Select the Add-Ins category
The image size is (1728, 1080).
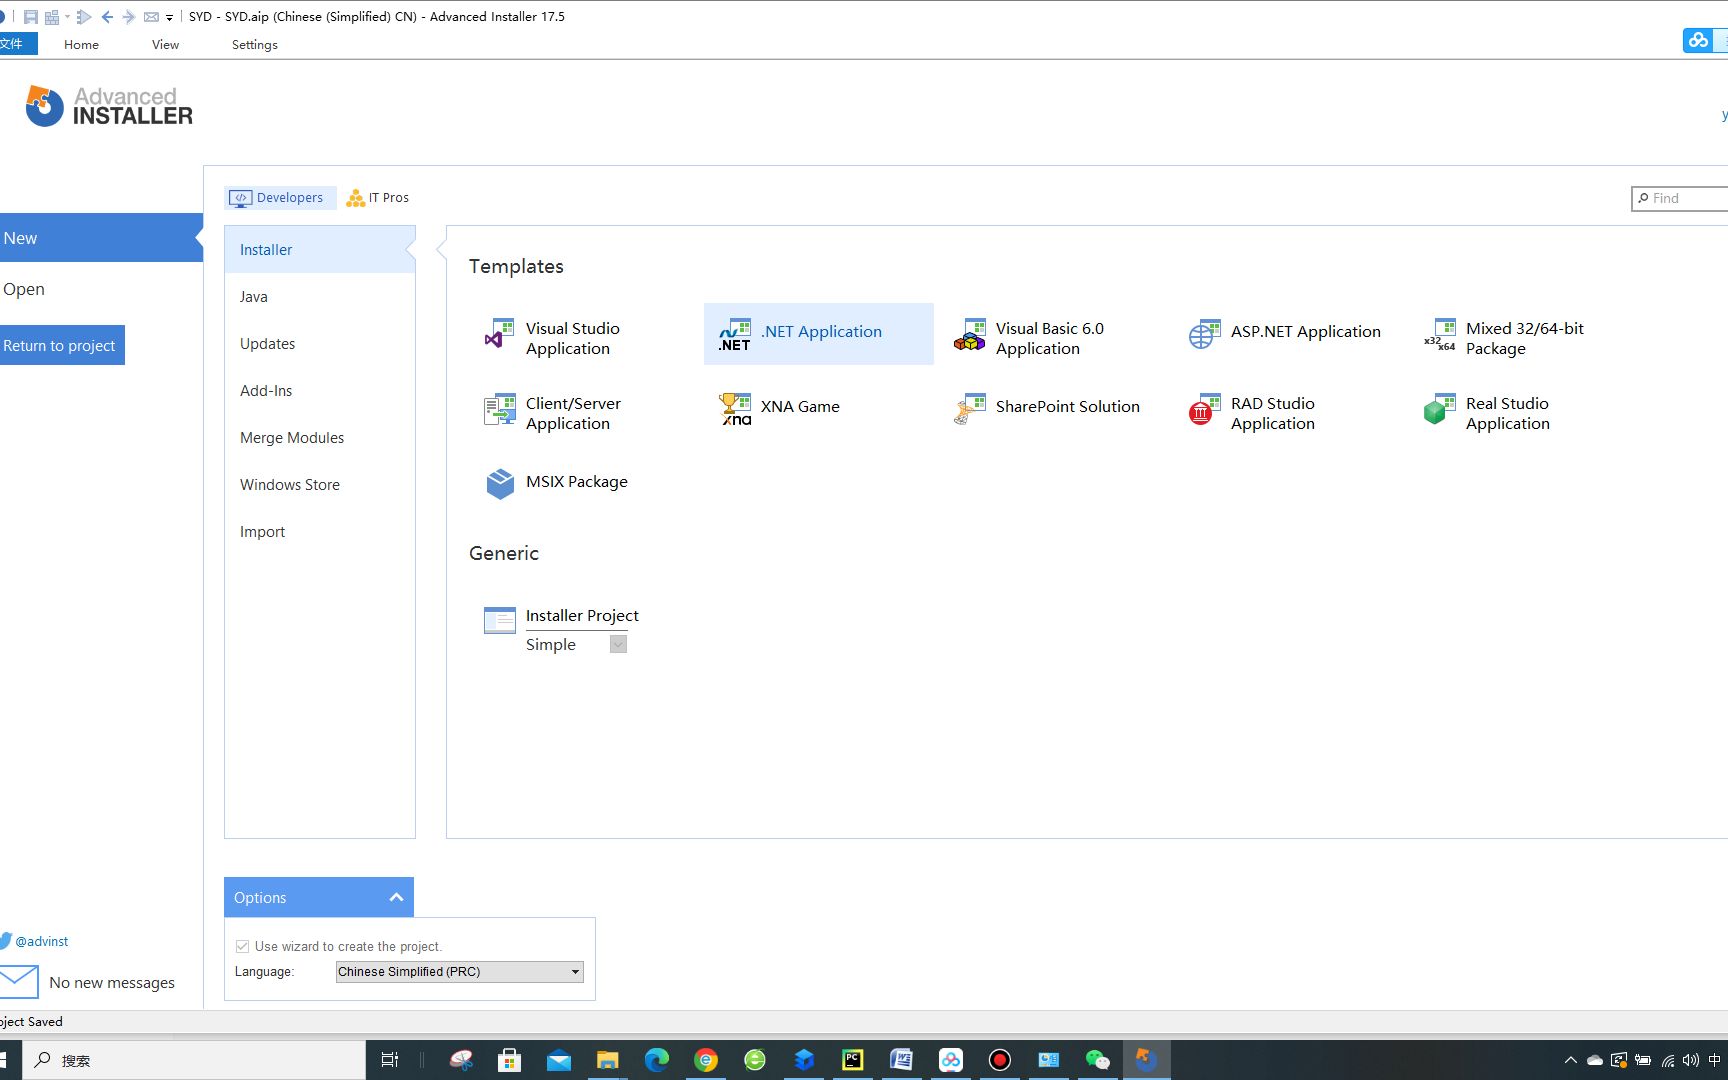(x=319, y=390)
